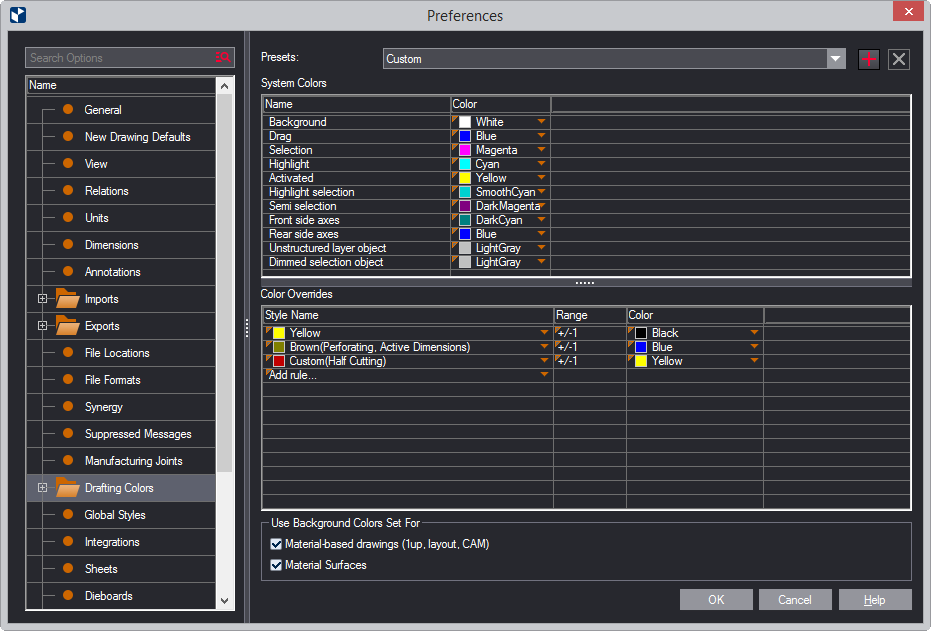The width and height of the screenshot is (931, 631).
Task: Confirm preferences with OK button
Action: coord(716,600)
